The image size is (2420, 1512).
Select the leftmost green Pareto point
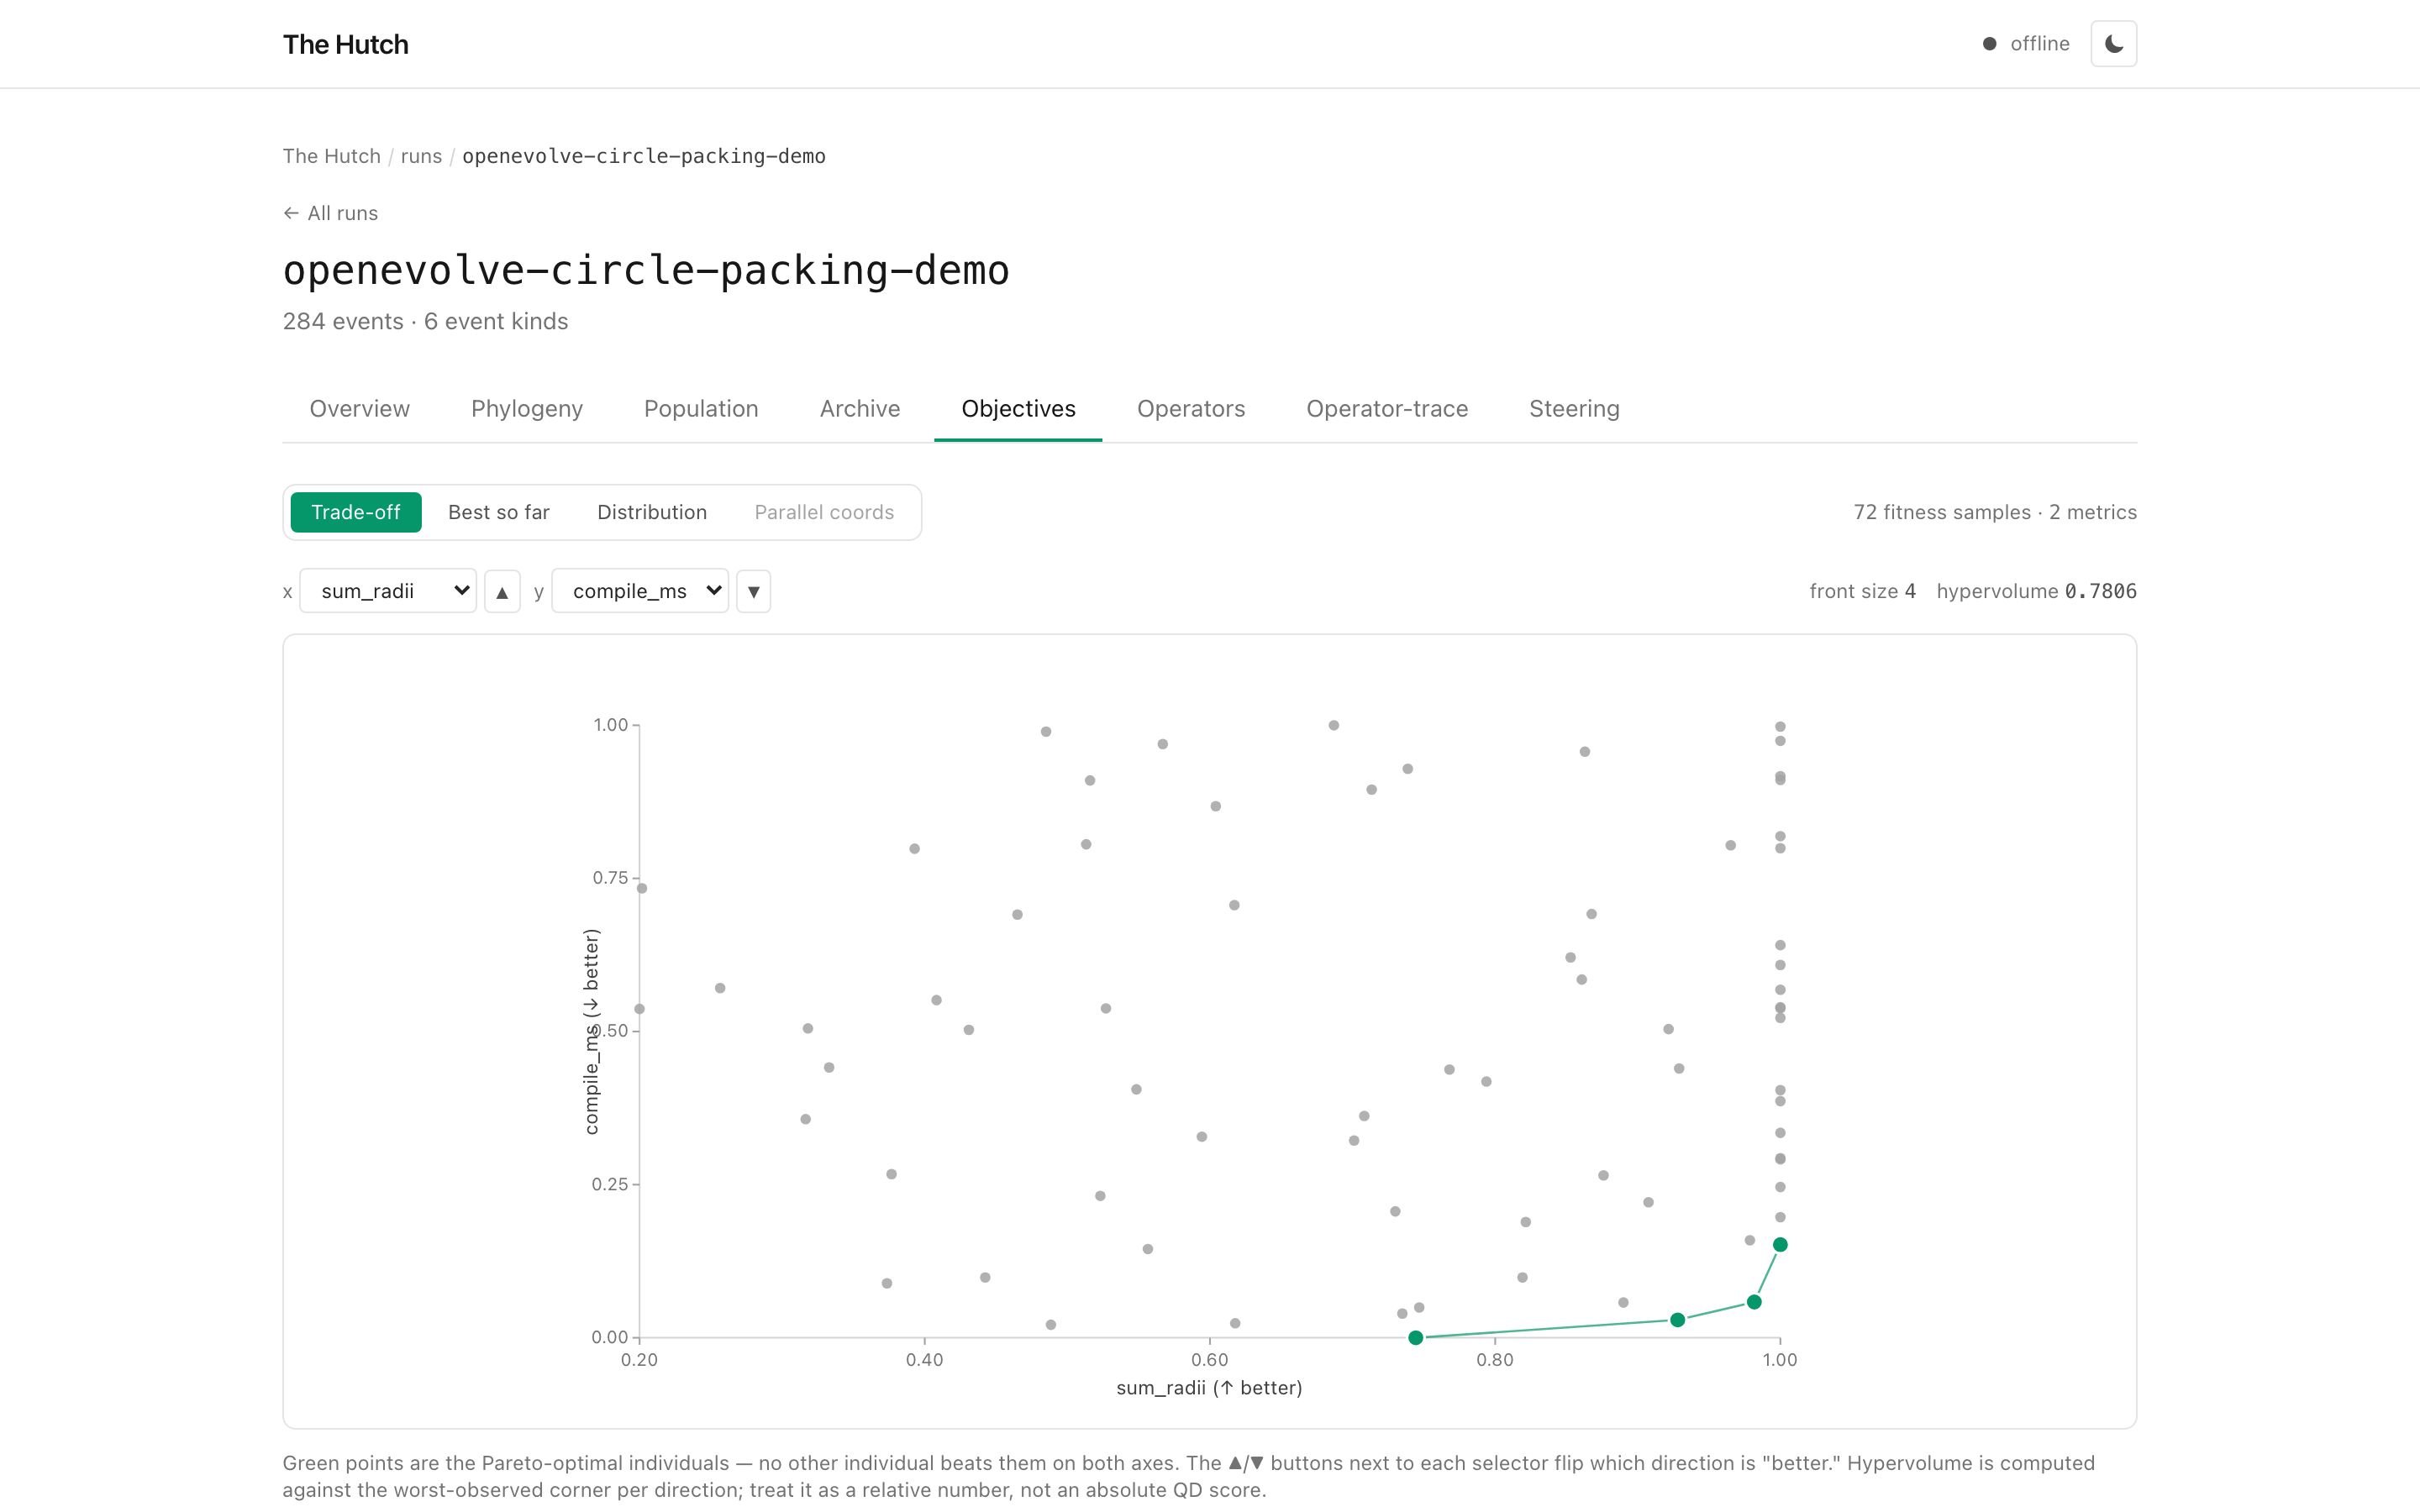[x=1415, y=1337]
